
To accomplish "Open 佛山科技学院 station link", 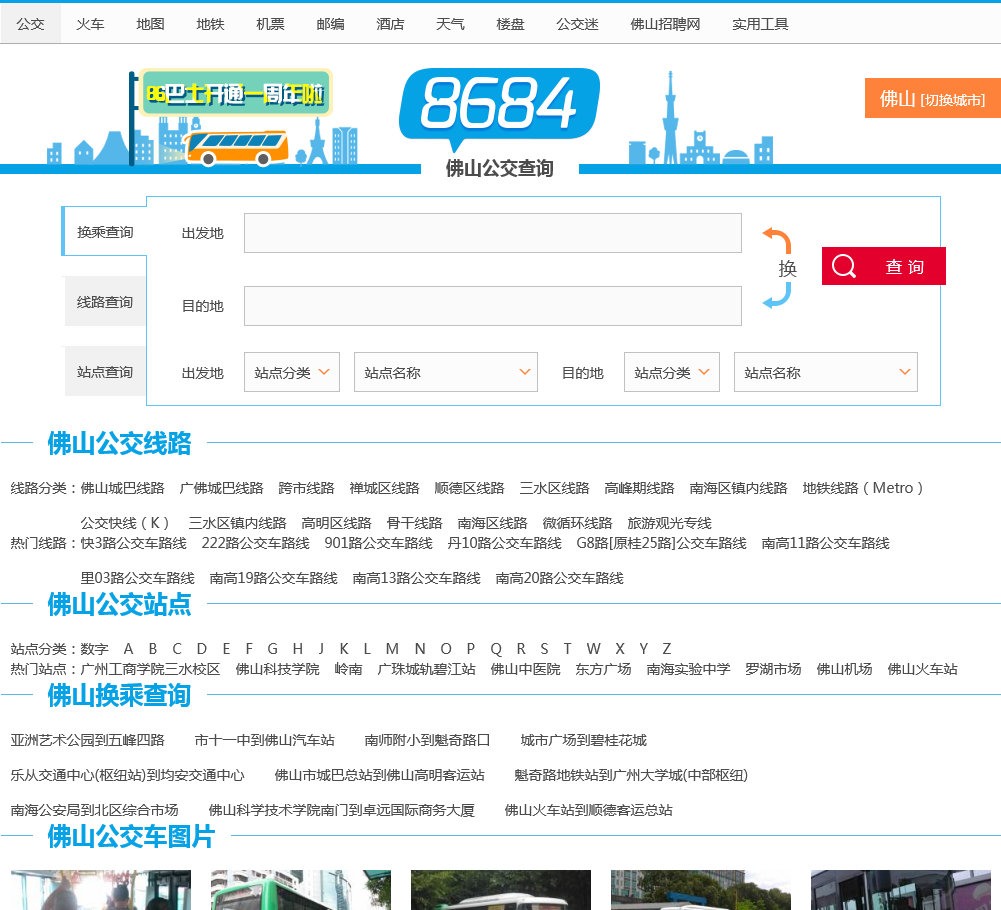I will tap(277, 669).
